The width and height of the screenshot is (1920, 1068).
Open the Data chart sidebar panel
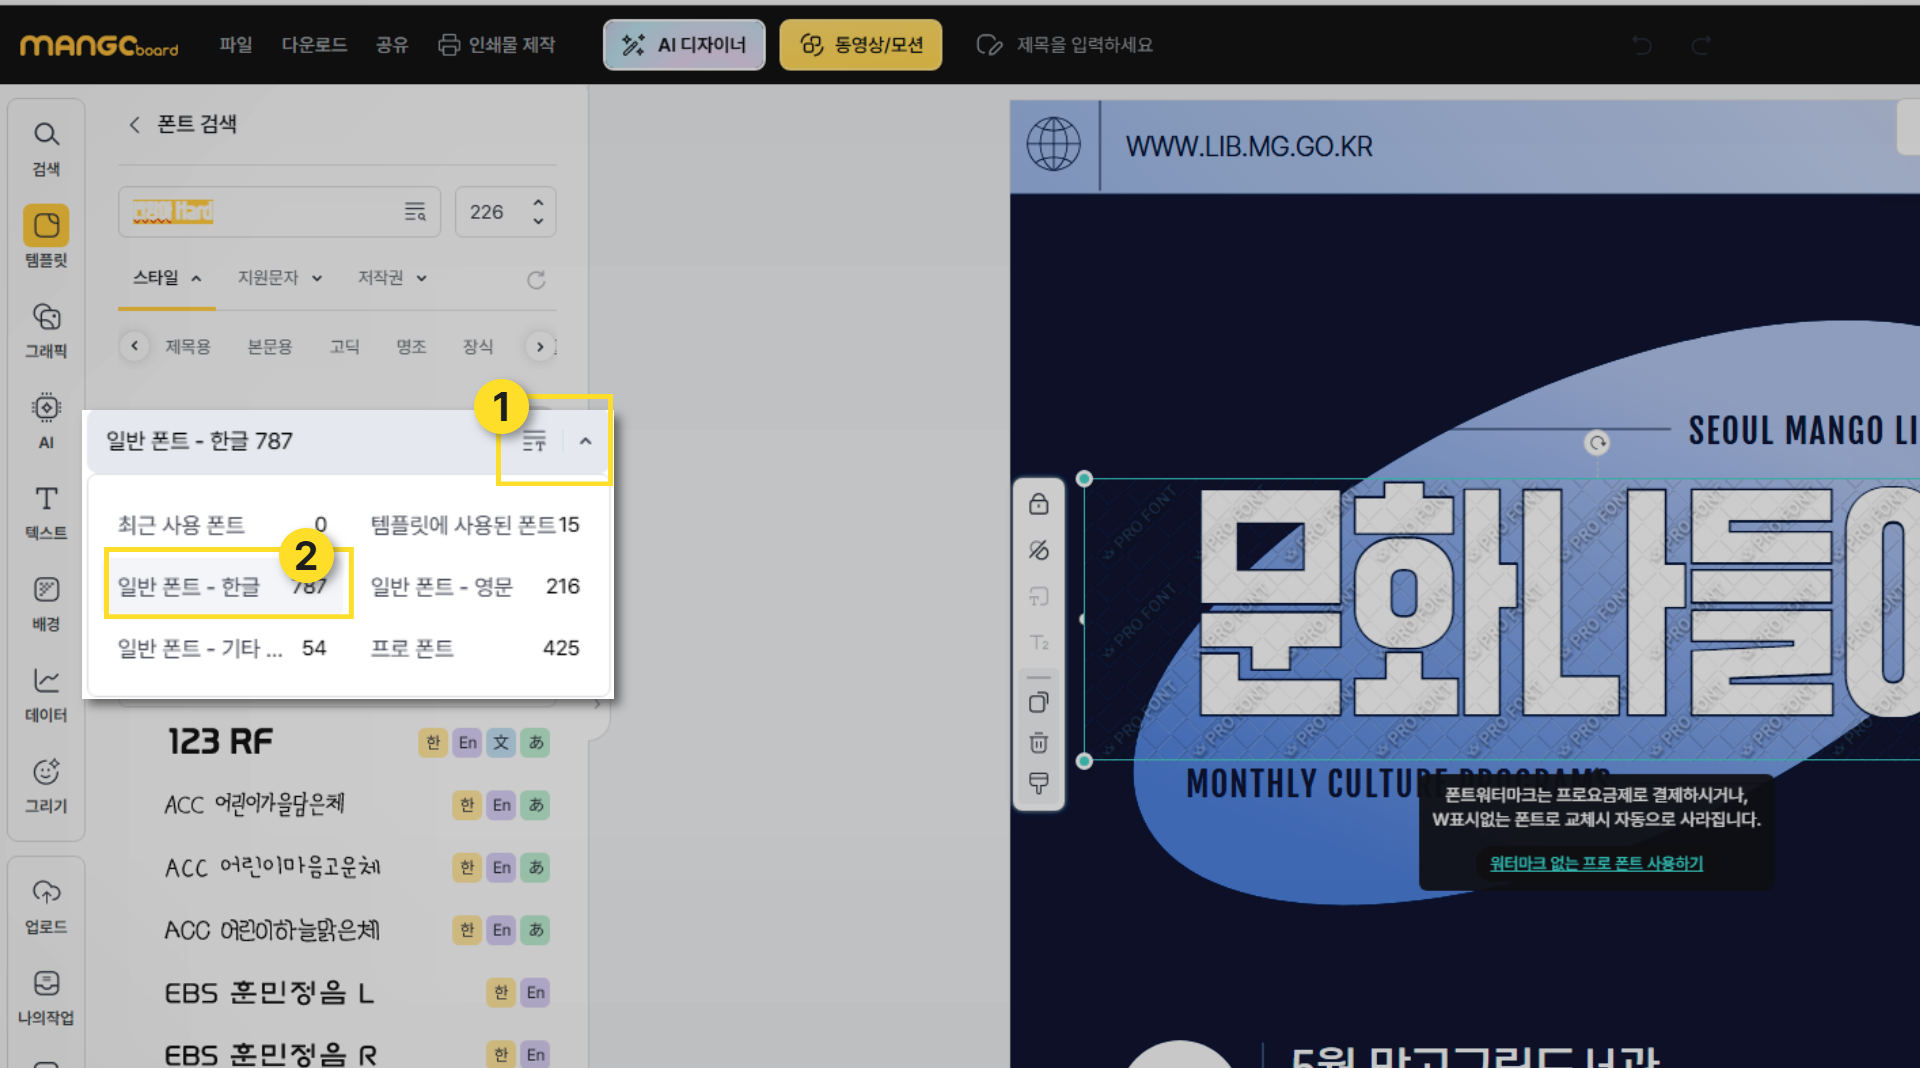coord(46,693)
